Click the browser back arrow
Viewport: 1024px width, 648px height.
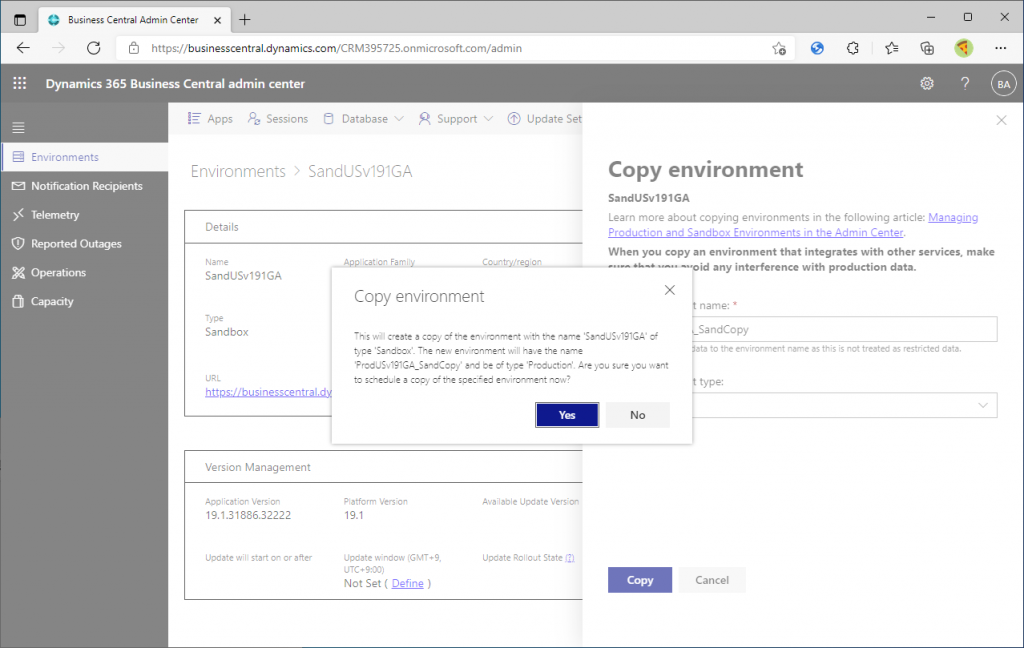coord(23,48)
